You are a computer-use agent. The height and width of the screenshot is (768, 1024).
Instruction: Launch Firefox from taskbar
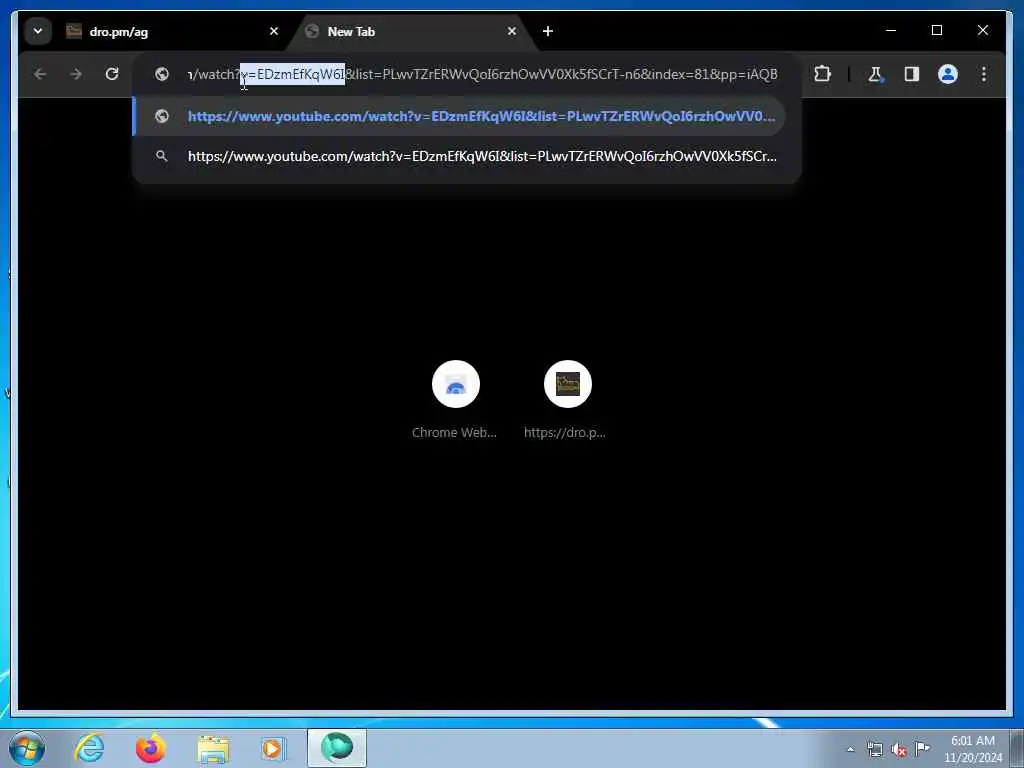(150, 748)
